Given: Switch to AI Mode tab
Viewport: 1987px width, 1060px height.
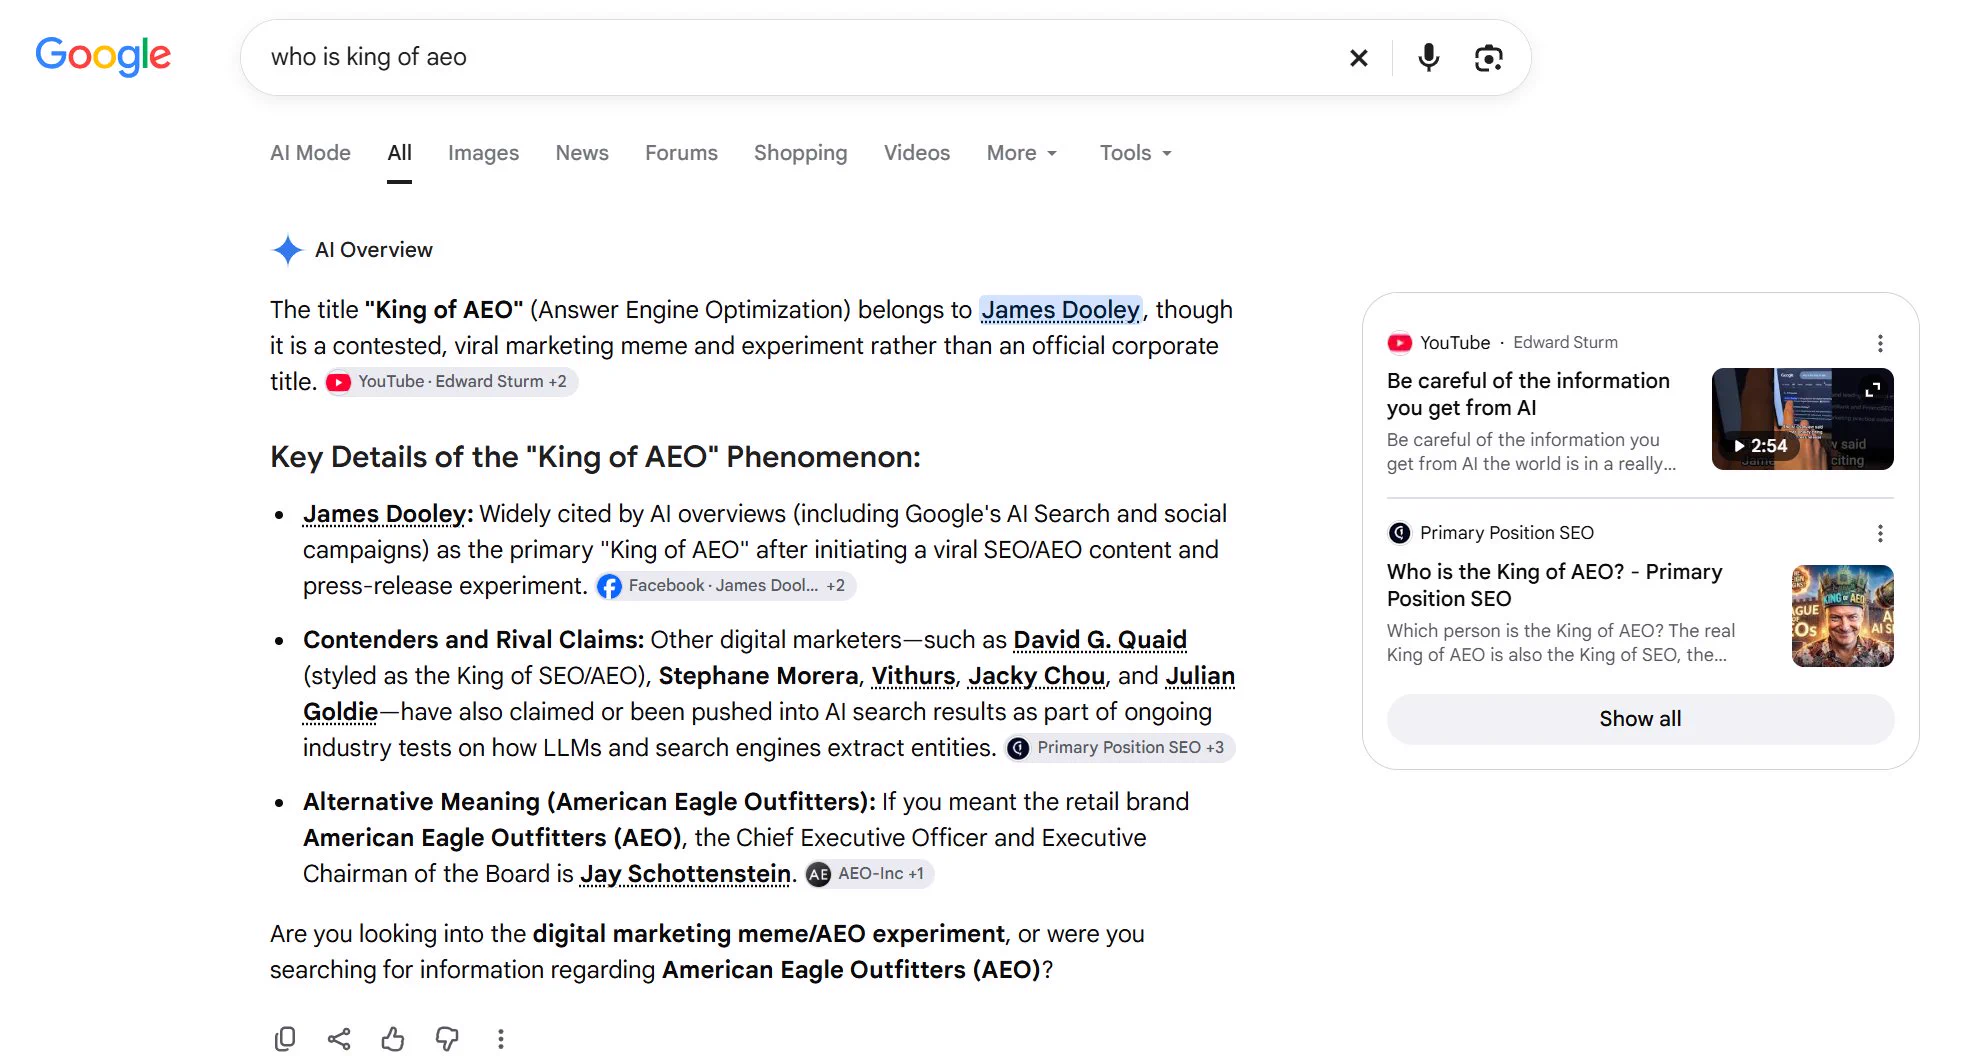Looking at the screenshot, I should coord(310,153).
